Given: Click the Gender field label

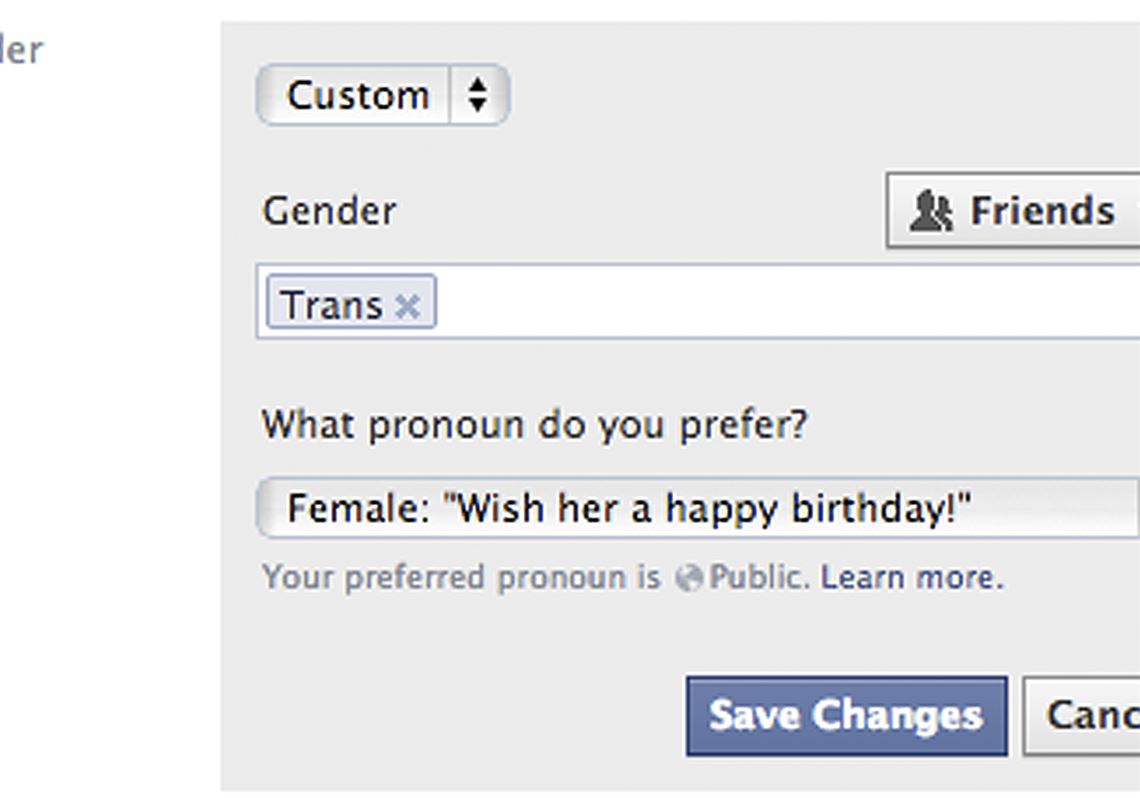Looking at the screenshot, I should click(x=329, y=211).
